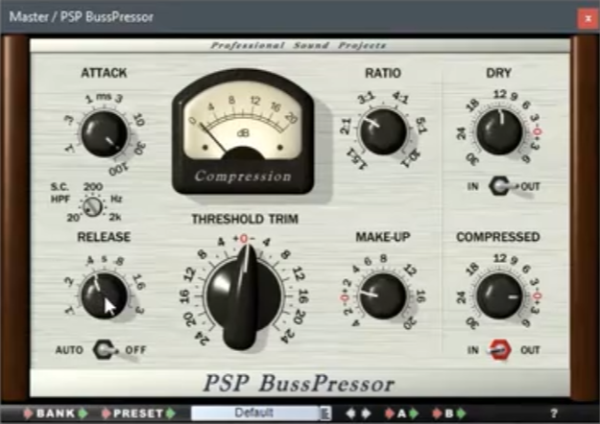Open help with the question mark

[553, 414]
